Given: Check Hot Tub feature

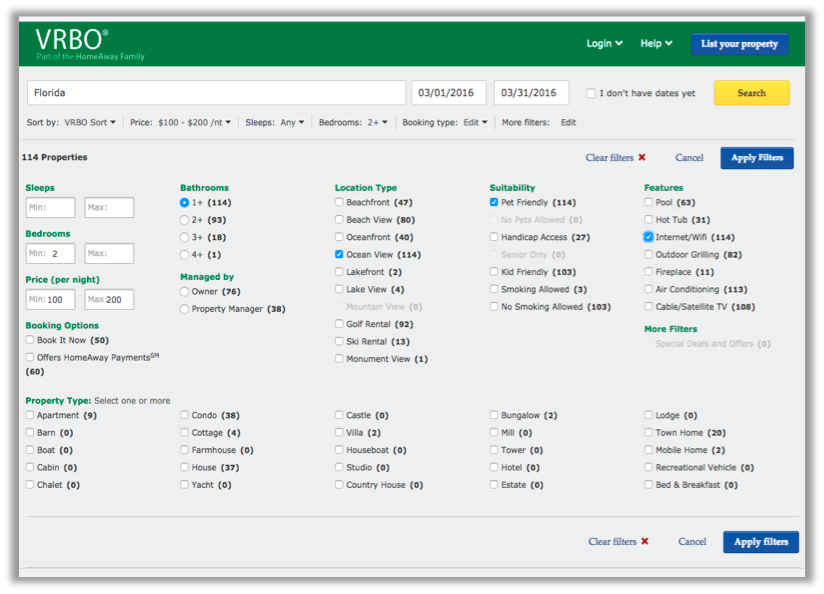Looking at the screenshot, I should (648, 220).
